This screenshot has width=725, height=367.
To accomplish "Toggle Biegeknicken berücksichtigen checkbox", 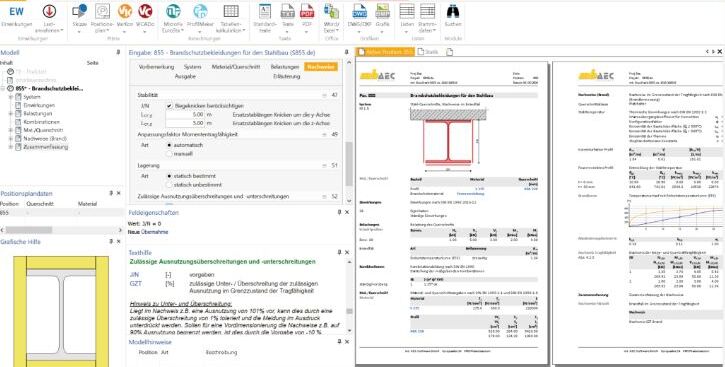I will pos(169,106).
